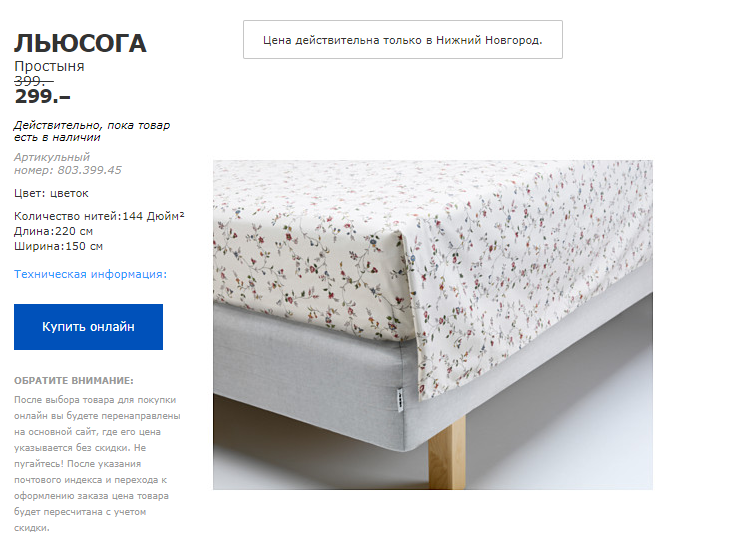Click the article number 803.399.45
The image size is (732, 549).
point(90,170)
